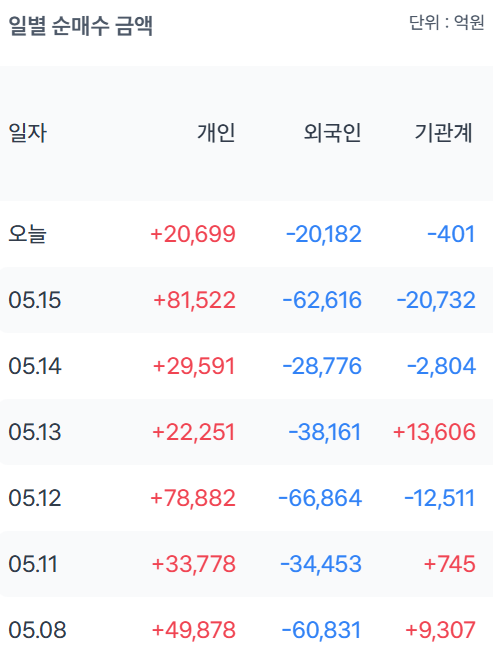This screenshot has width=493, height=650.
Task: Click the 05.14 date row
Action: point(246,366)
